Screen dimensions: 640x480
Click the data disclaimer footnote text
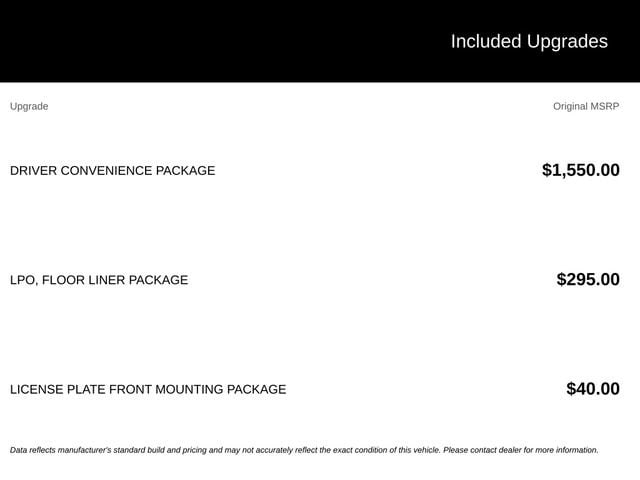(304, 450)
